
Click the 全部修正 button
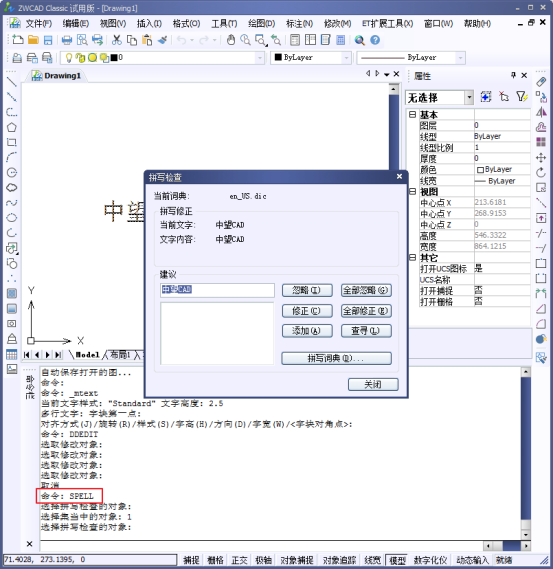pyautogui.click(x=366, y=311)
